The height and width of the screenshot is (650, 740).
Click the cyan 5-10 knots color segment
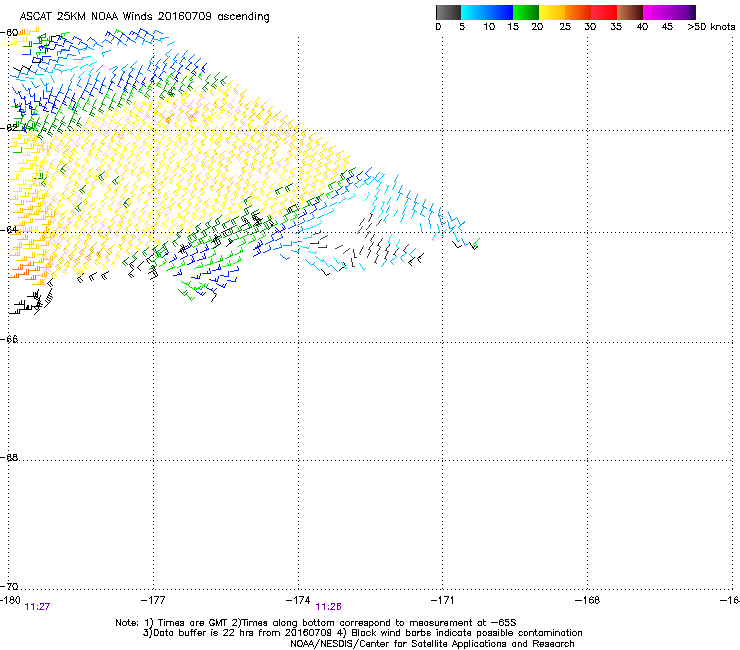coord(474,12)
